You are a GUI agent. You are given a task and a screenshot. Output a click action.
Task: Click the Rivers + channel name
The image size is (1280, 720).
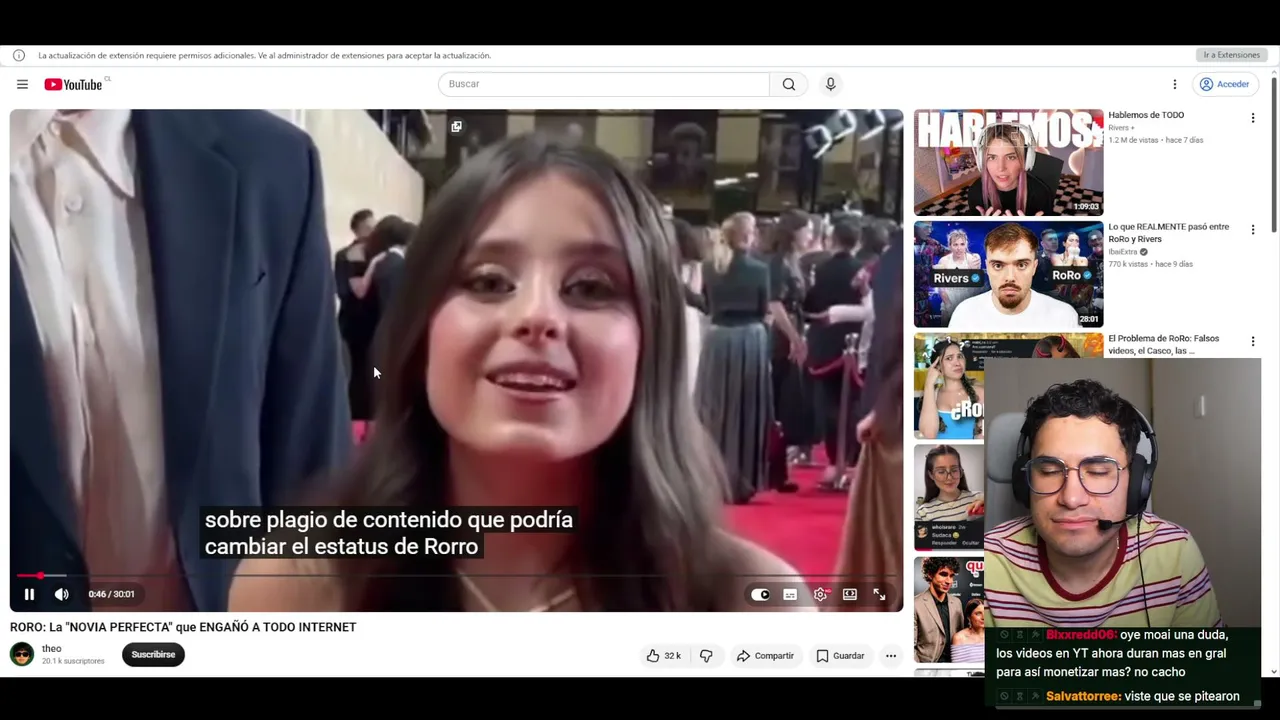click(1121, 128)
